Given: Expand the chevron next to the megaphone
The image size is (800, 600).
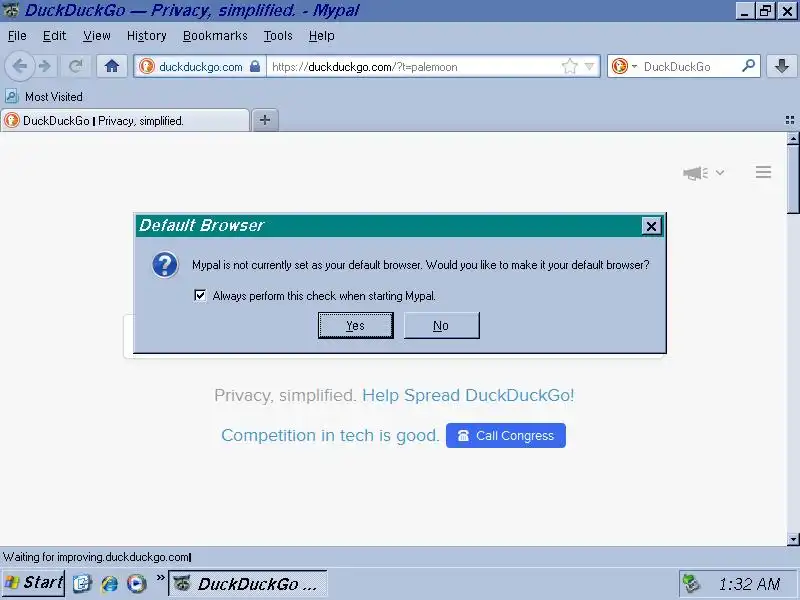Looking at the screenshot, I should tap(719, 172).
